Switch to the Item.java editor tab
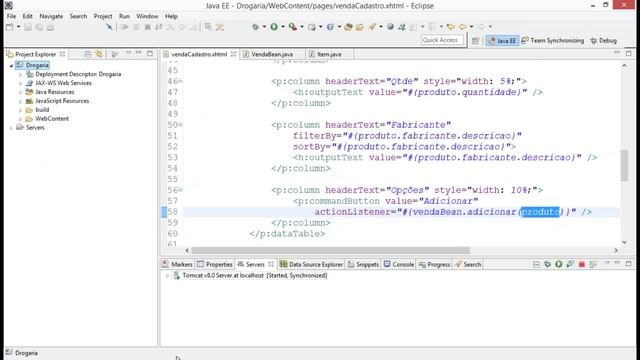 (329, 54)
